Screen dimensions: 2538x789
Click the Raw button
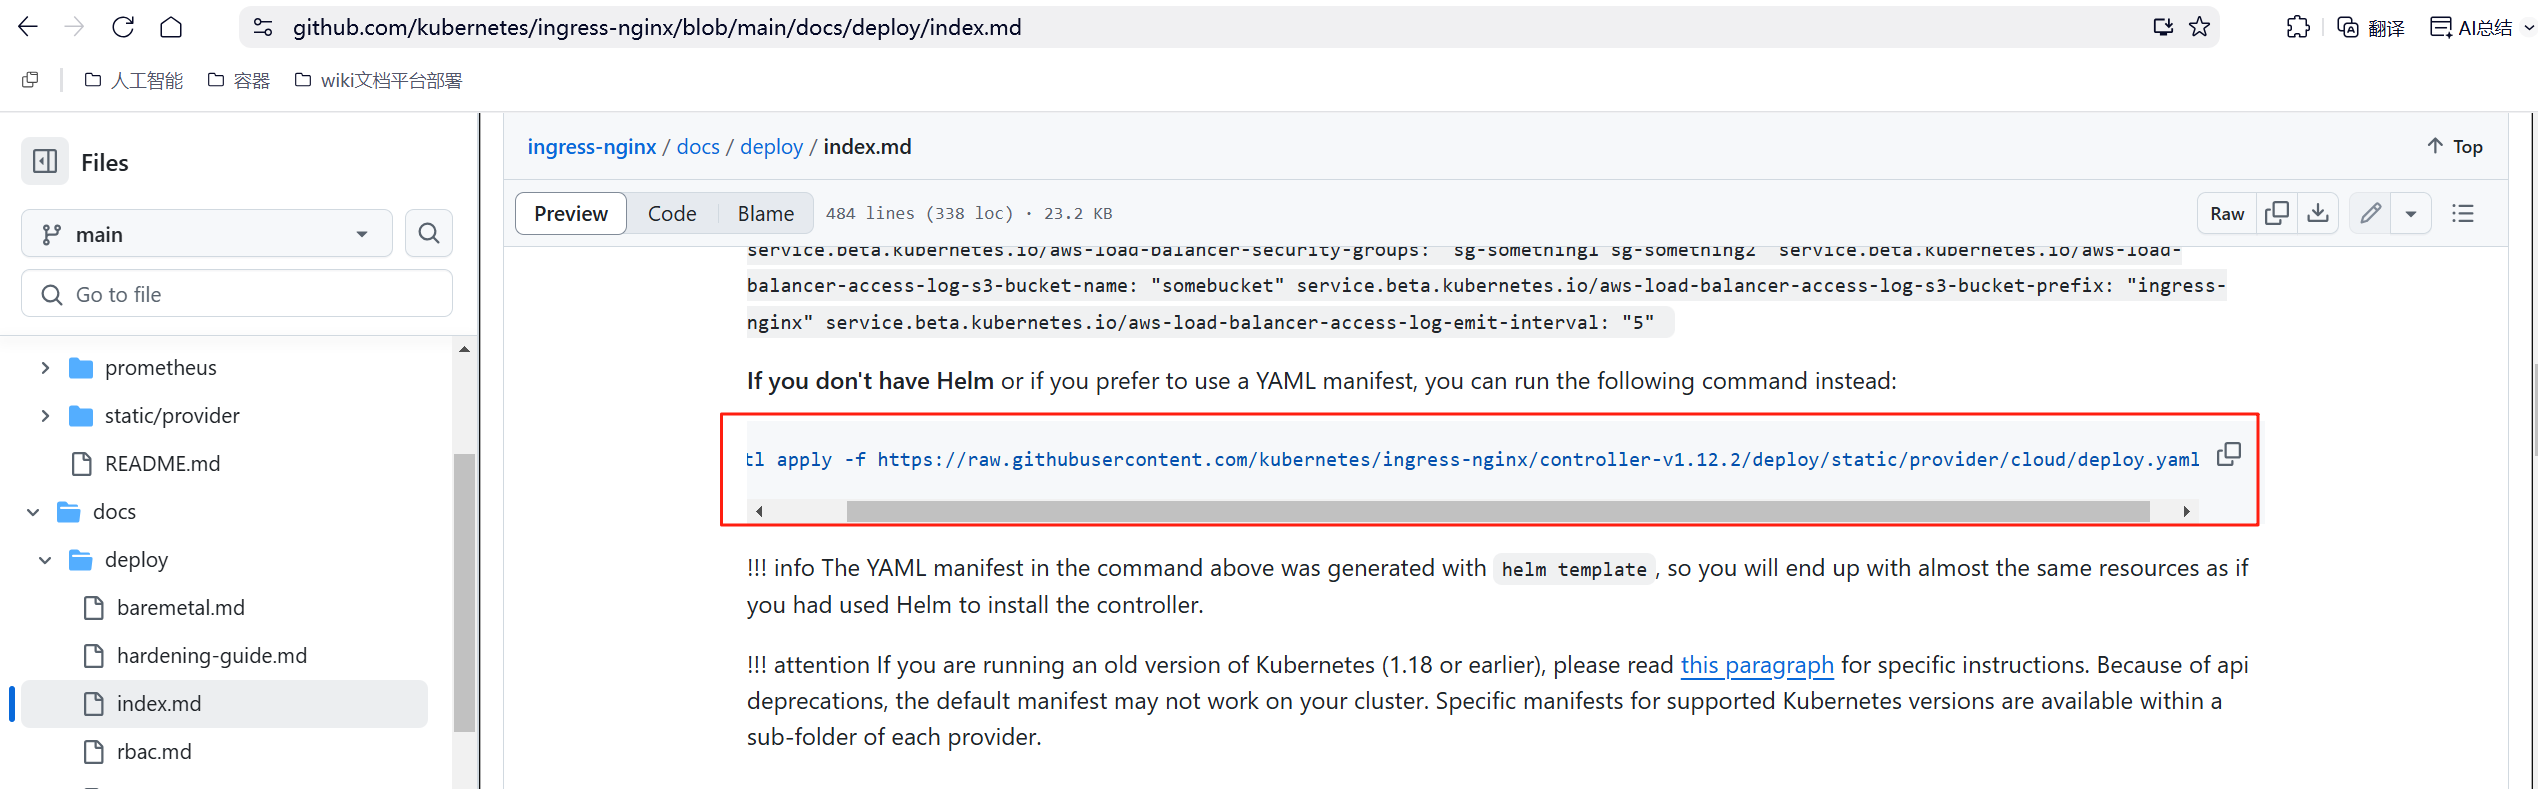click(x=2227, y=214)
